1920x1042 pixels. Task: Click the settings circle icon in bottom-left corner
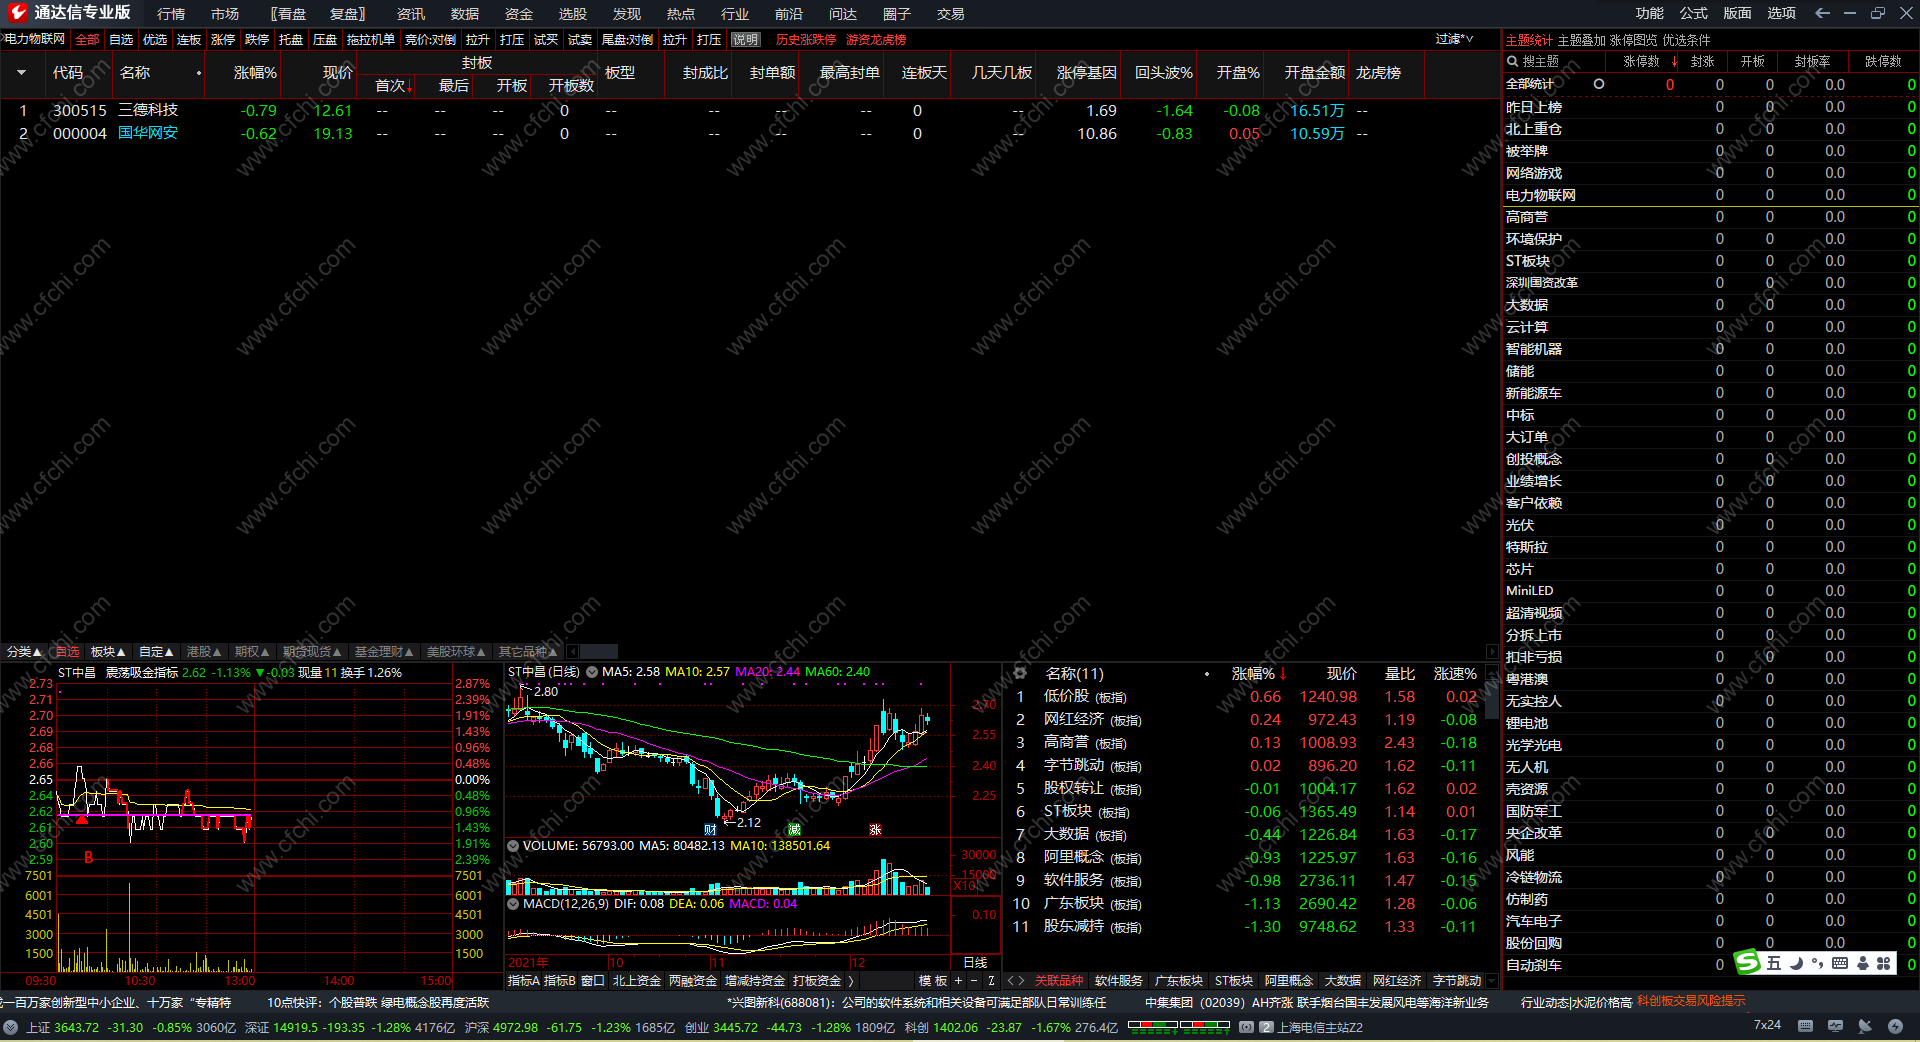[10, 1027]
